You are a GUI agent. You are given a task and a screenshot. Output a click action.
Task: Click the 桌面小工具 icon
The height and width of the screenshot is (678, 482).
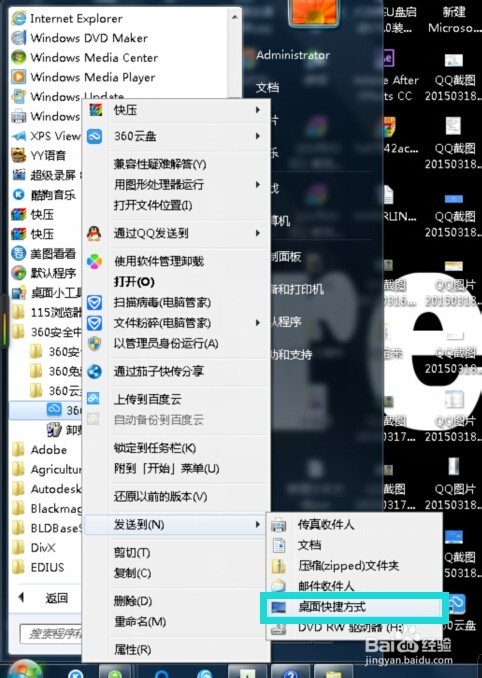[19, 293]
